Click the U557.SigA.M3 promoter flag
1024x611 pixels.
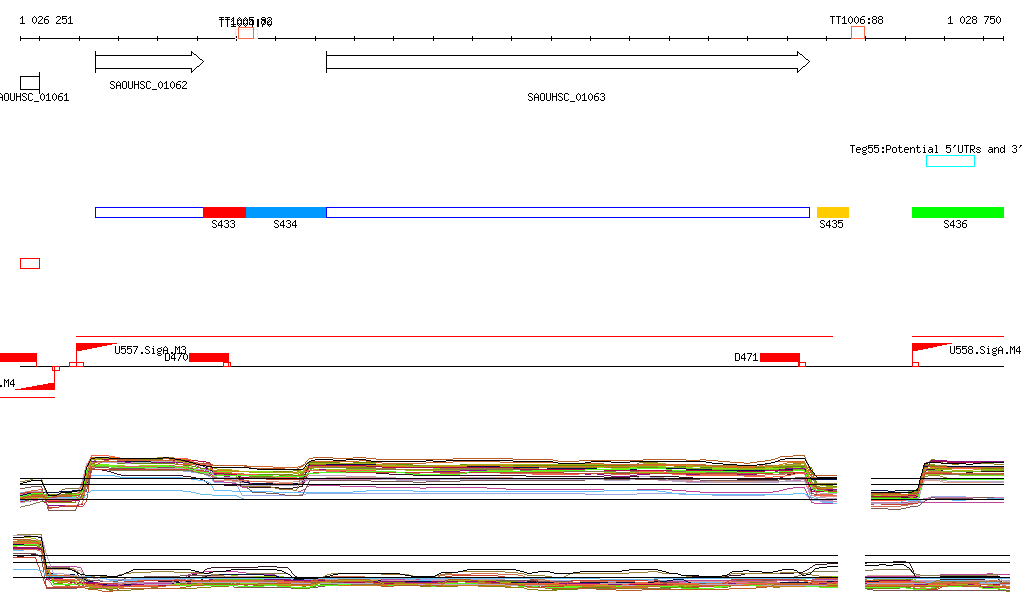coord(96,349)
